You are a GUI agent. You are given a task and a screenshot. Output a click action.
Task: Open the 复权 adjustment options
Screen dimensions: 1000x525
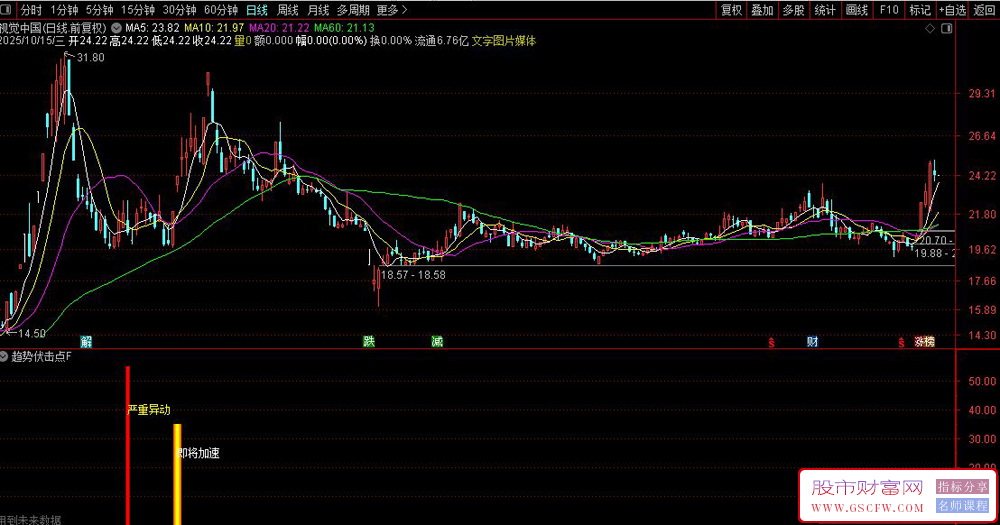pos(732,10)
